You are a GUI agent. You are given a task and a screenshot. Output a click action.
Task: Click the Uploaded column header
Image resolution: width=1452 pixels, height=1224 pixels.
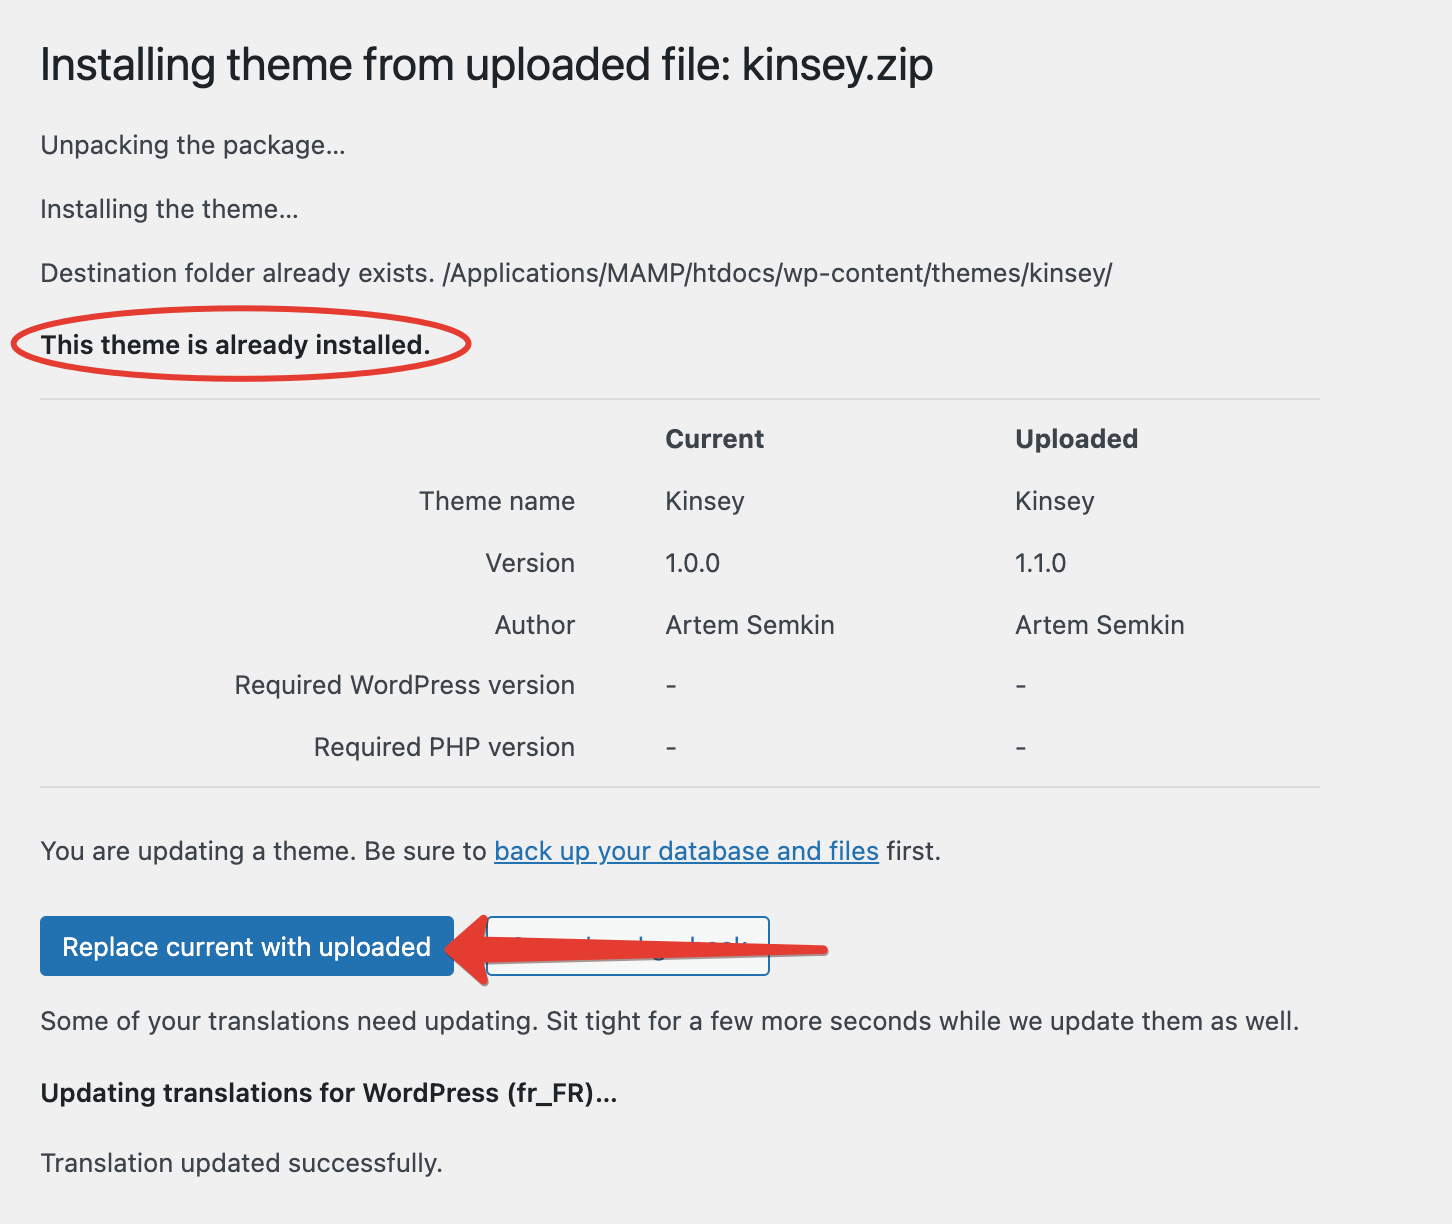point(1076,439)
